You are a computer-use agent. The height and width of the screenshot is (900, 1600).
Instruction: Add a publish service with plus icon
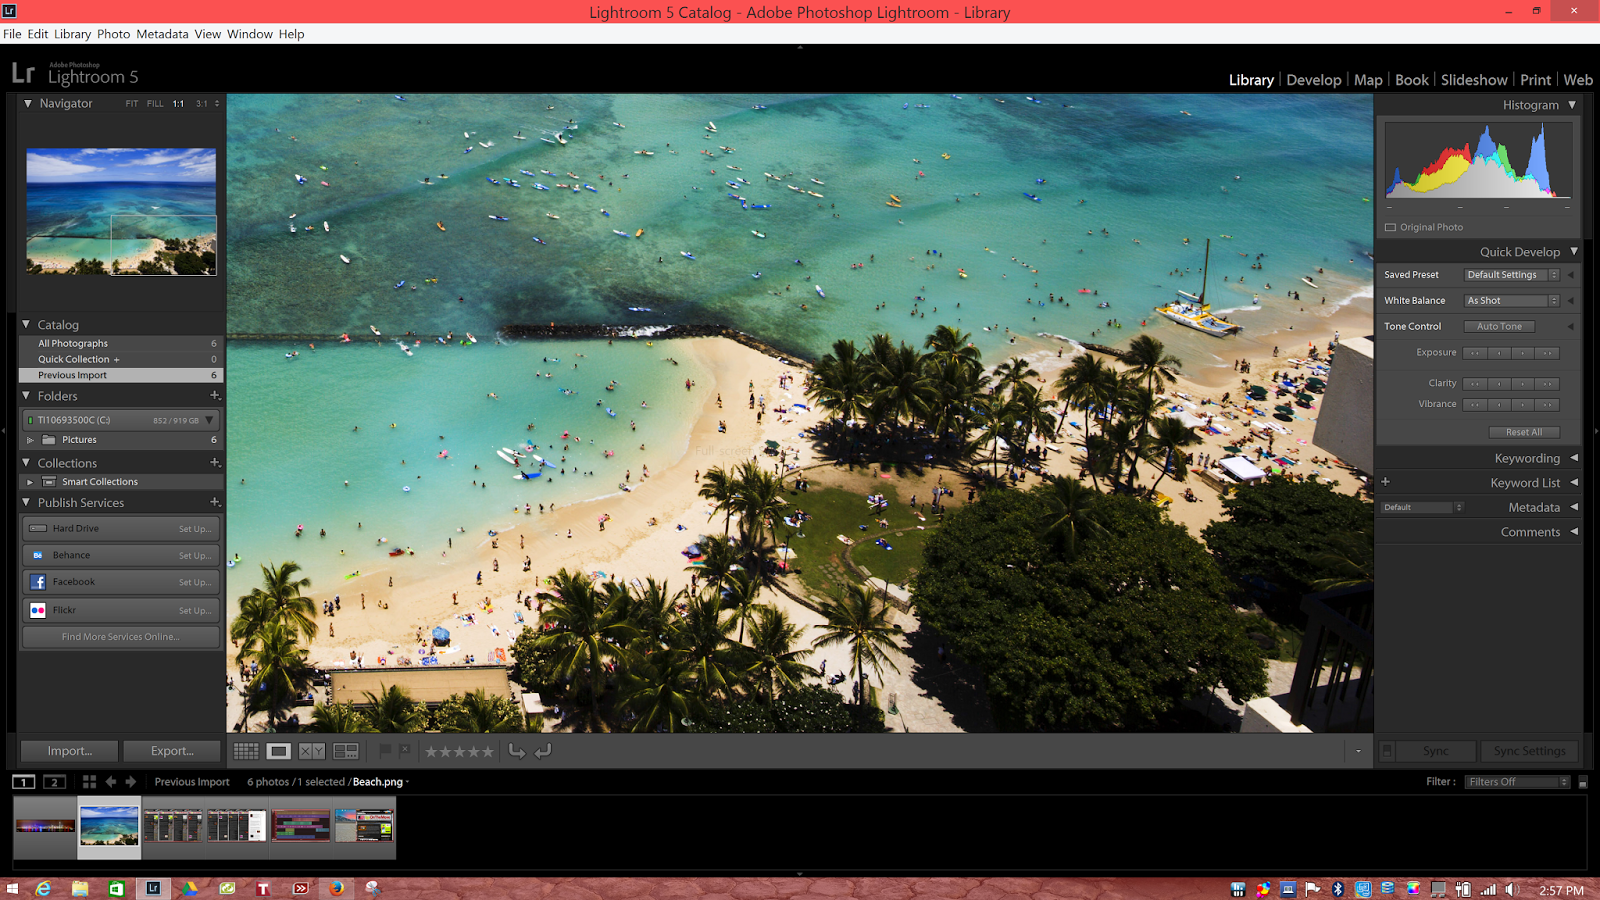click(x=214, y=502)
